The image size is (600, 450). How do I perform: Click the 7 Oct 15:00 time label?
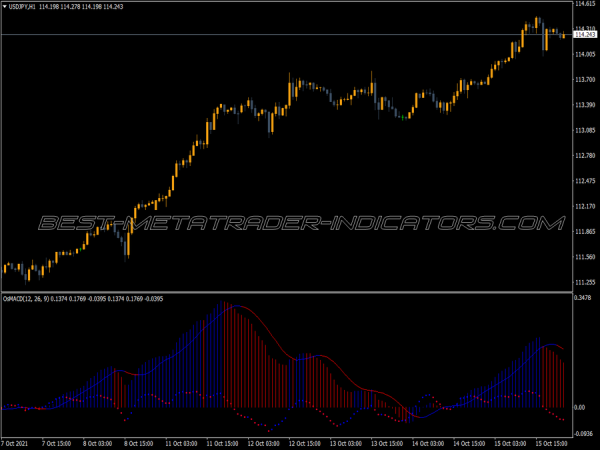tap(56, 443)
